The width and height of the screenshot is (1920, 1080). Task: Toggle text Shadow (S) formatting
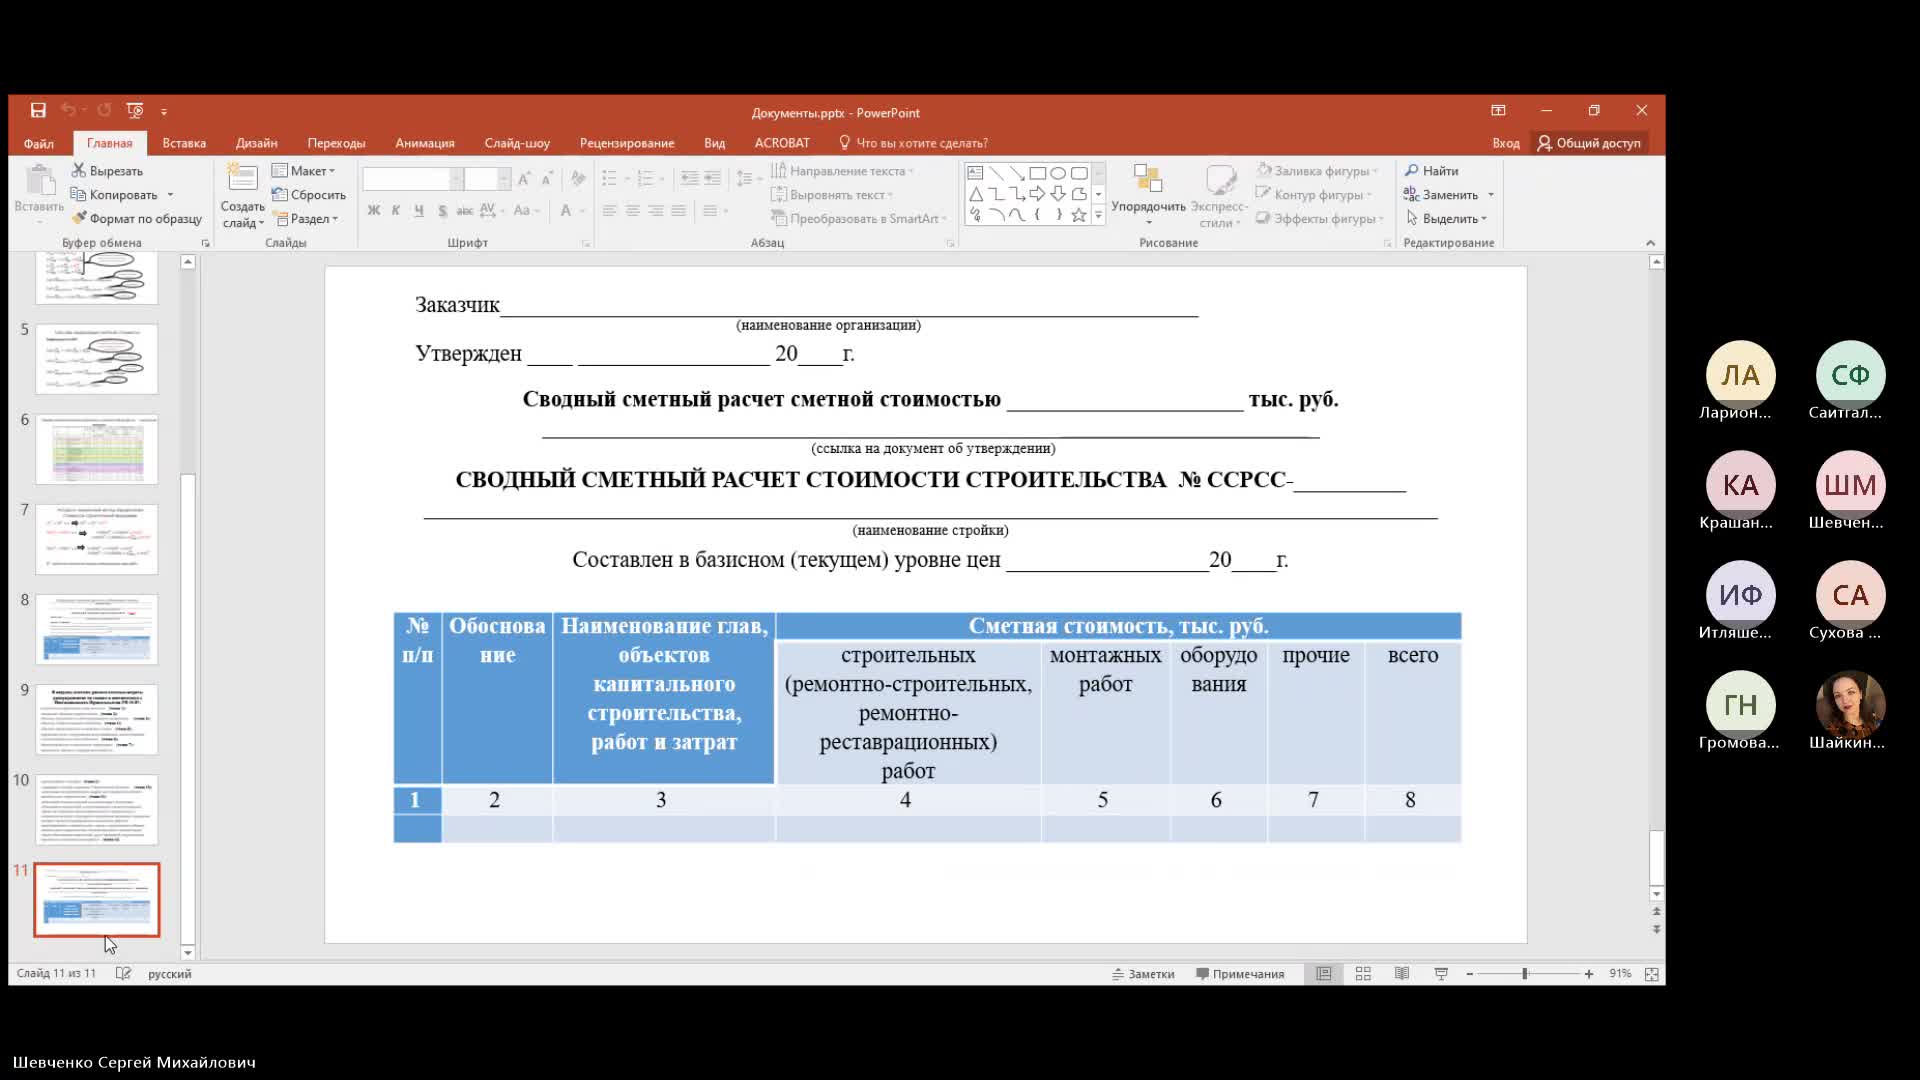coord(442,211)
